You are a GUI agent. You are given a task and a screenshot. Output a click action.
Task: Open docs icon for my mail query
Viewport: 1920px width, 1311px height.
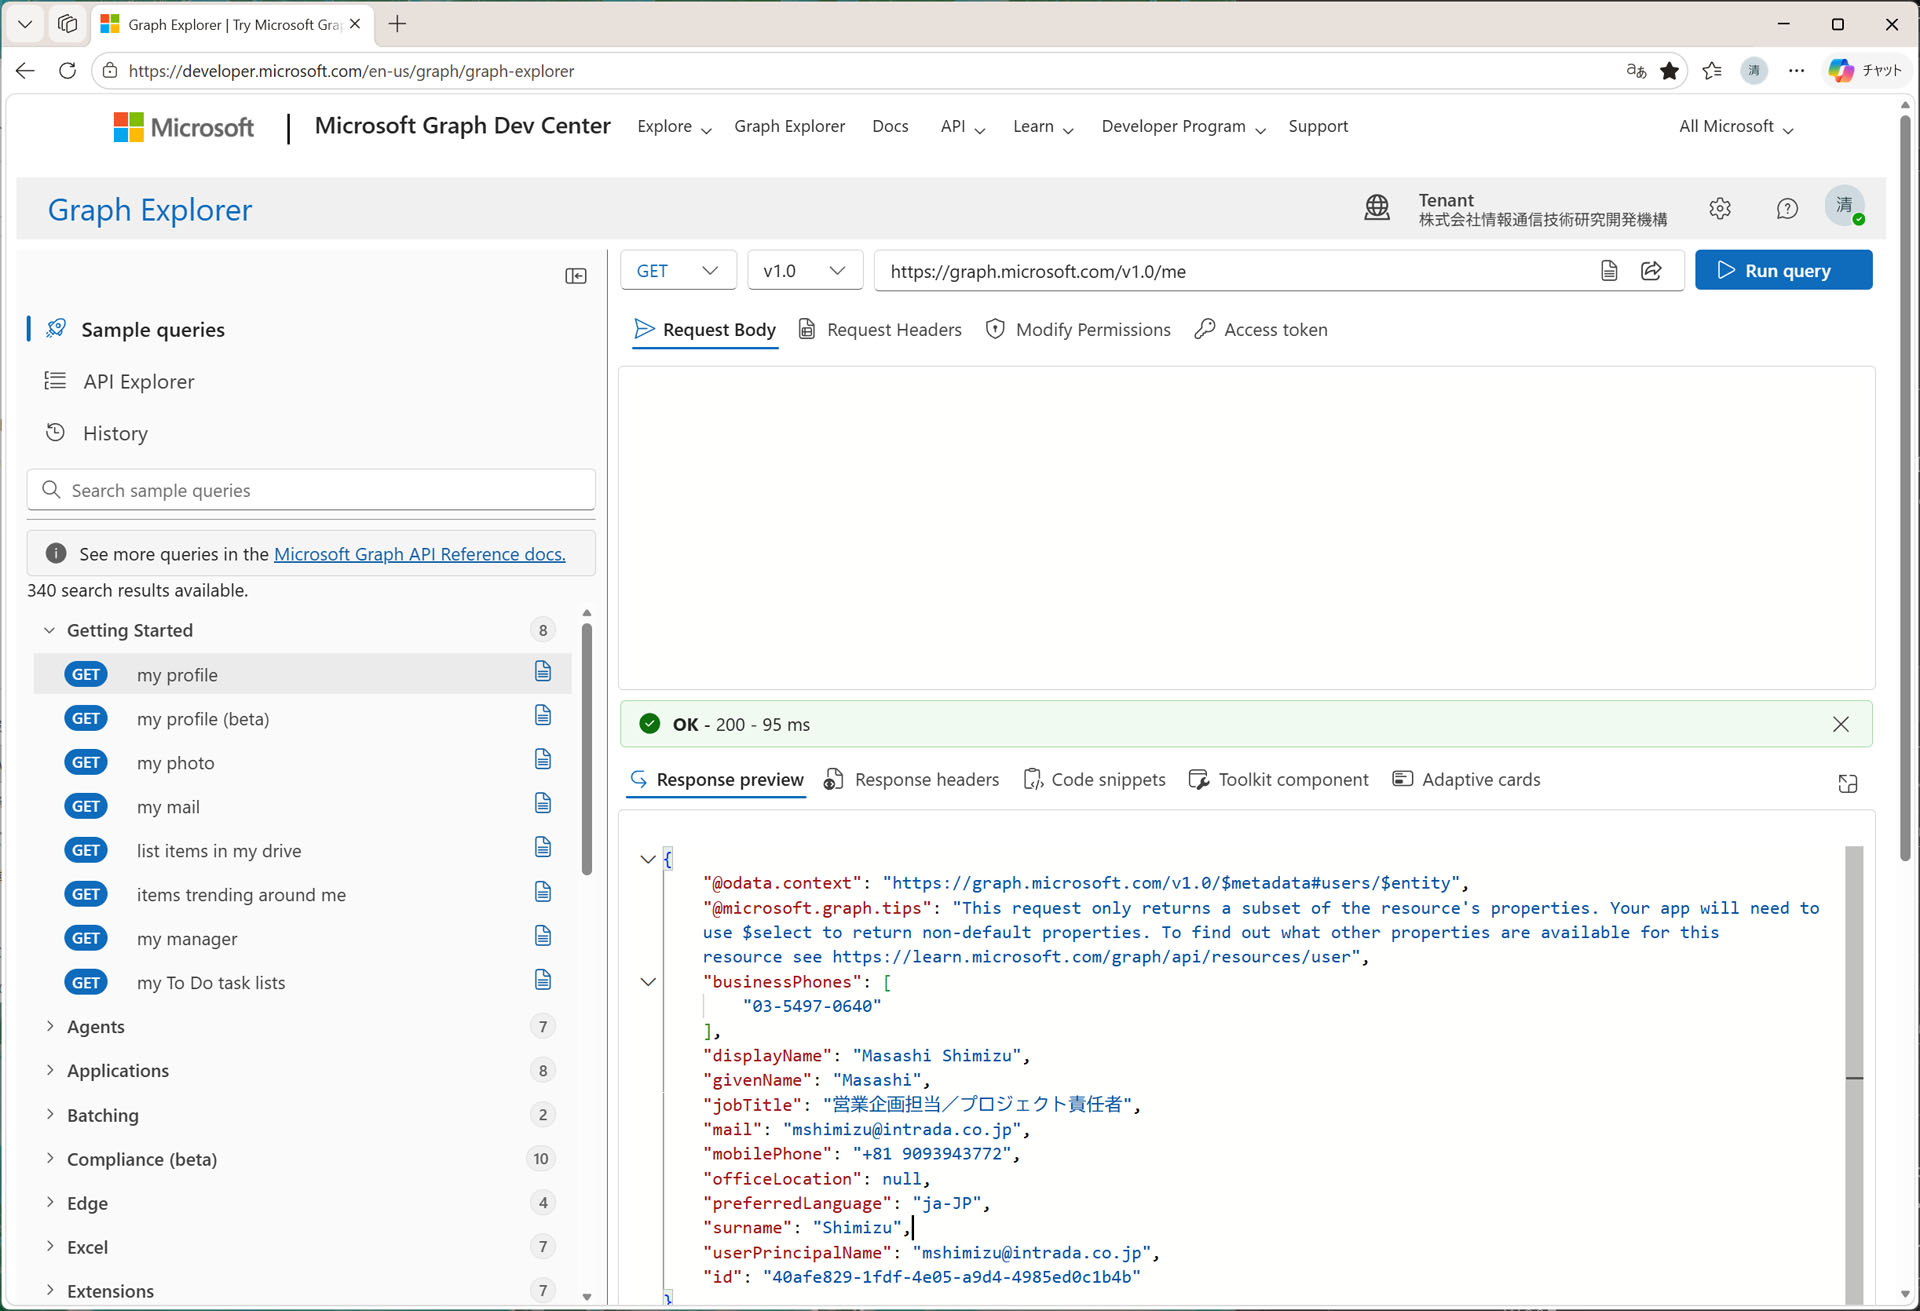pos(543,803)
